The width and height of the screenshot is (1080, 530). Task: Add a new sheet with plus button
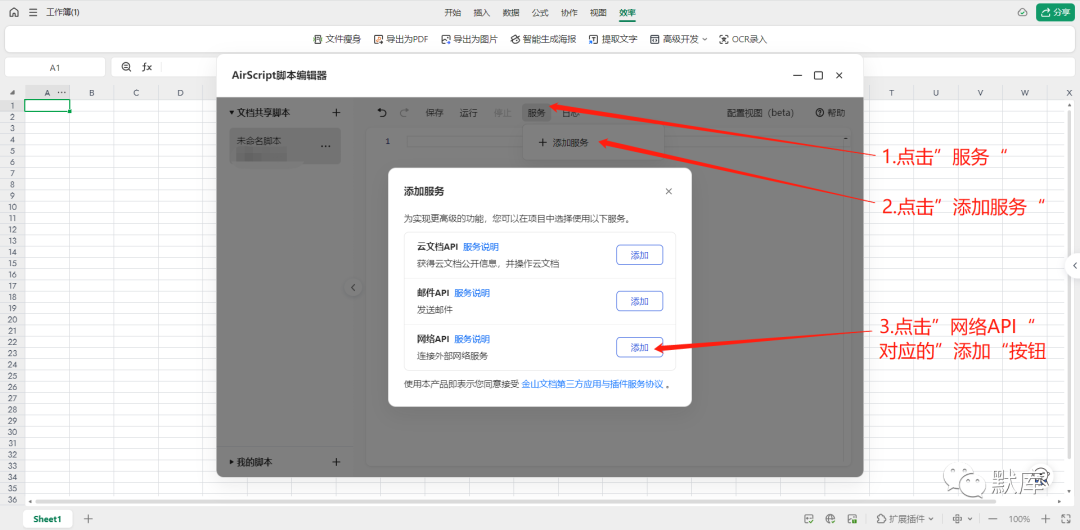coord(87,519)
